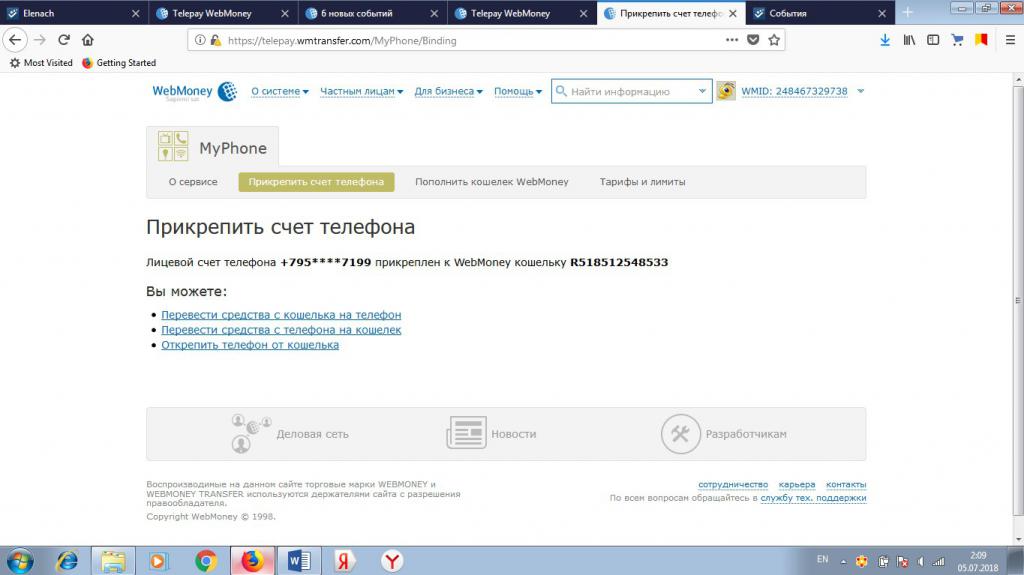Image resolution: width=1024 pixels, height=575 pixels.
Task: Expand the WMID account dropdown arrow
Action: tap(861, 91)
